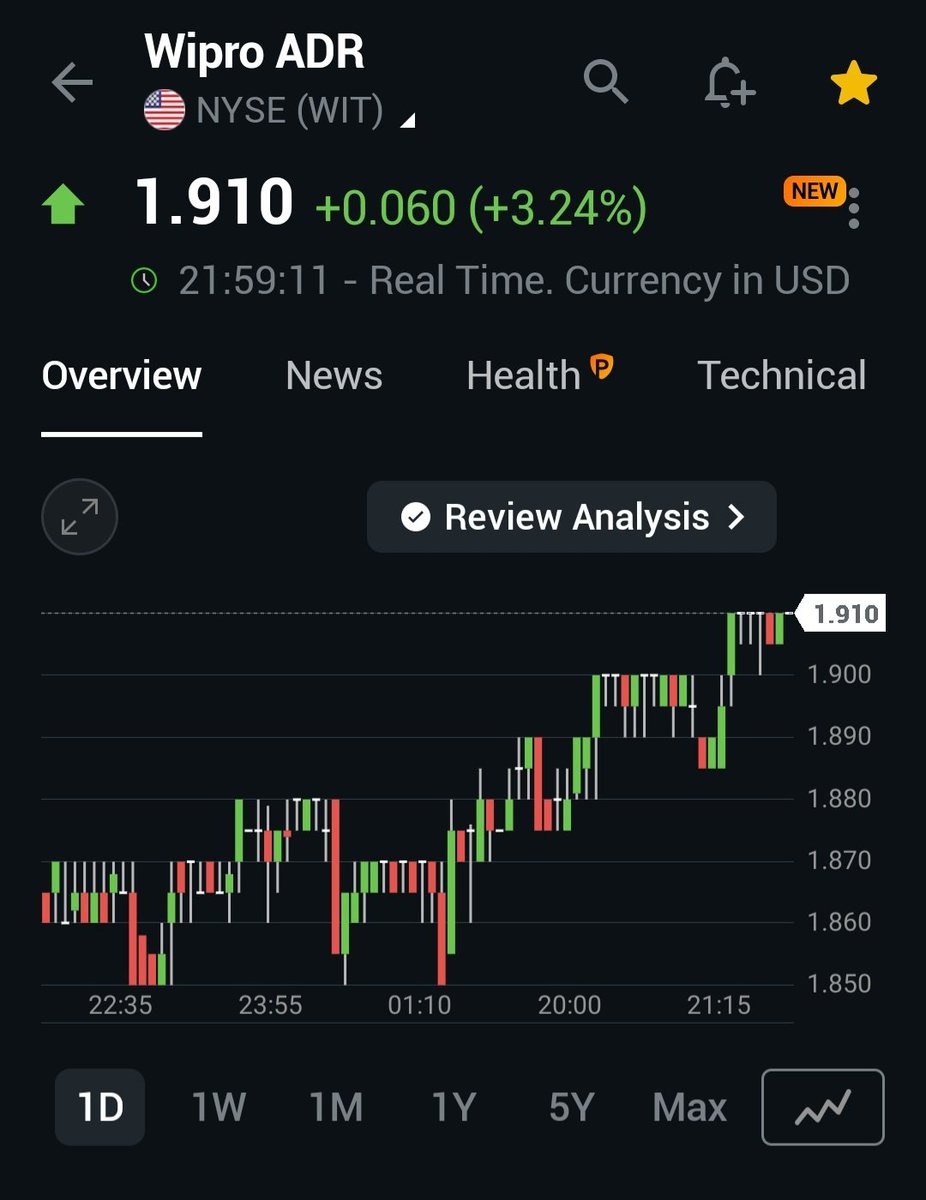Select the 1W timeframe
The image size is (926, 1200).
219,1107
